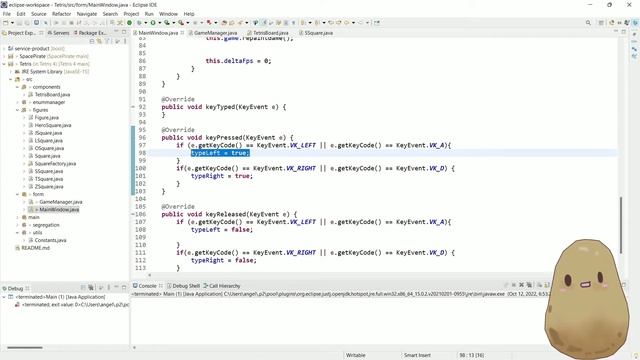Click the green Debug bug icon
640x360 pixels.
point(139,23)
